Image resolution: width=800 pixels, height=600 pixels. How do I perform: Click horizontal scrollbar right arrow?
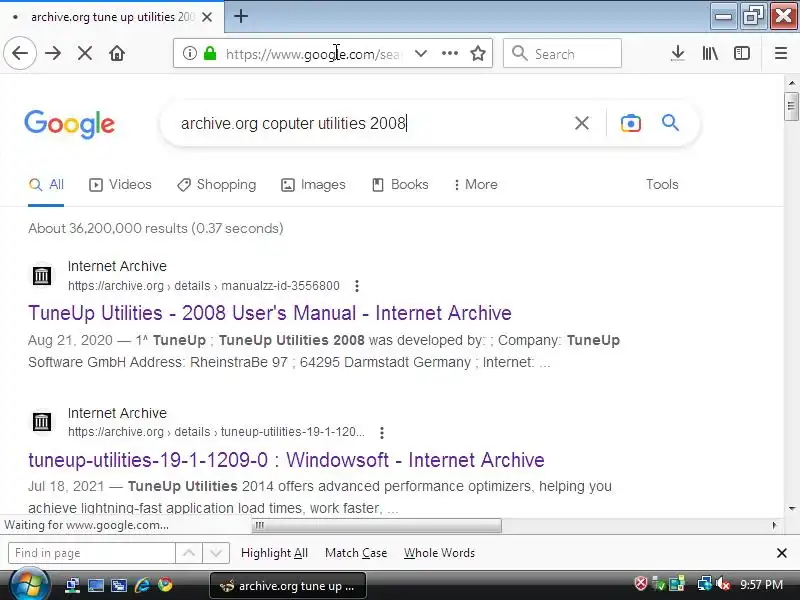[x=775, y=525]
